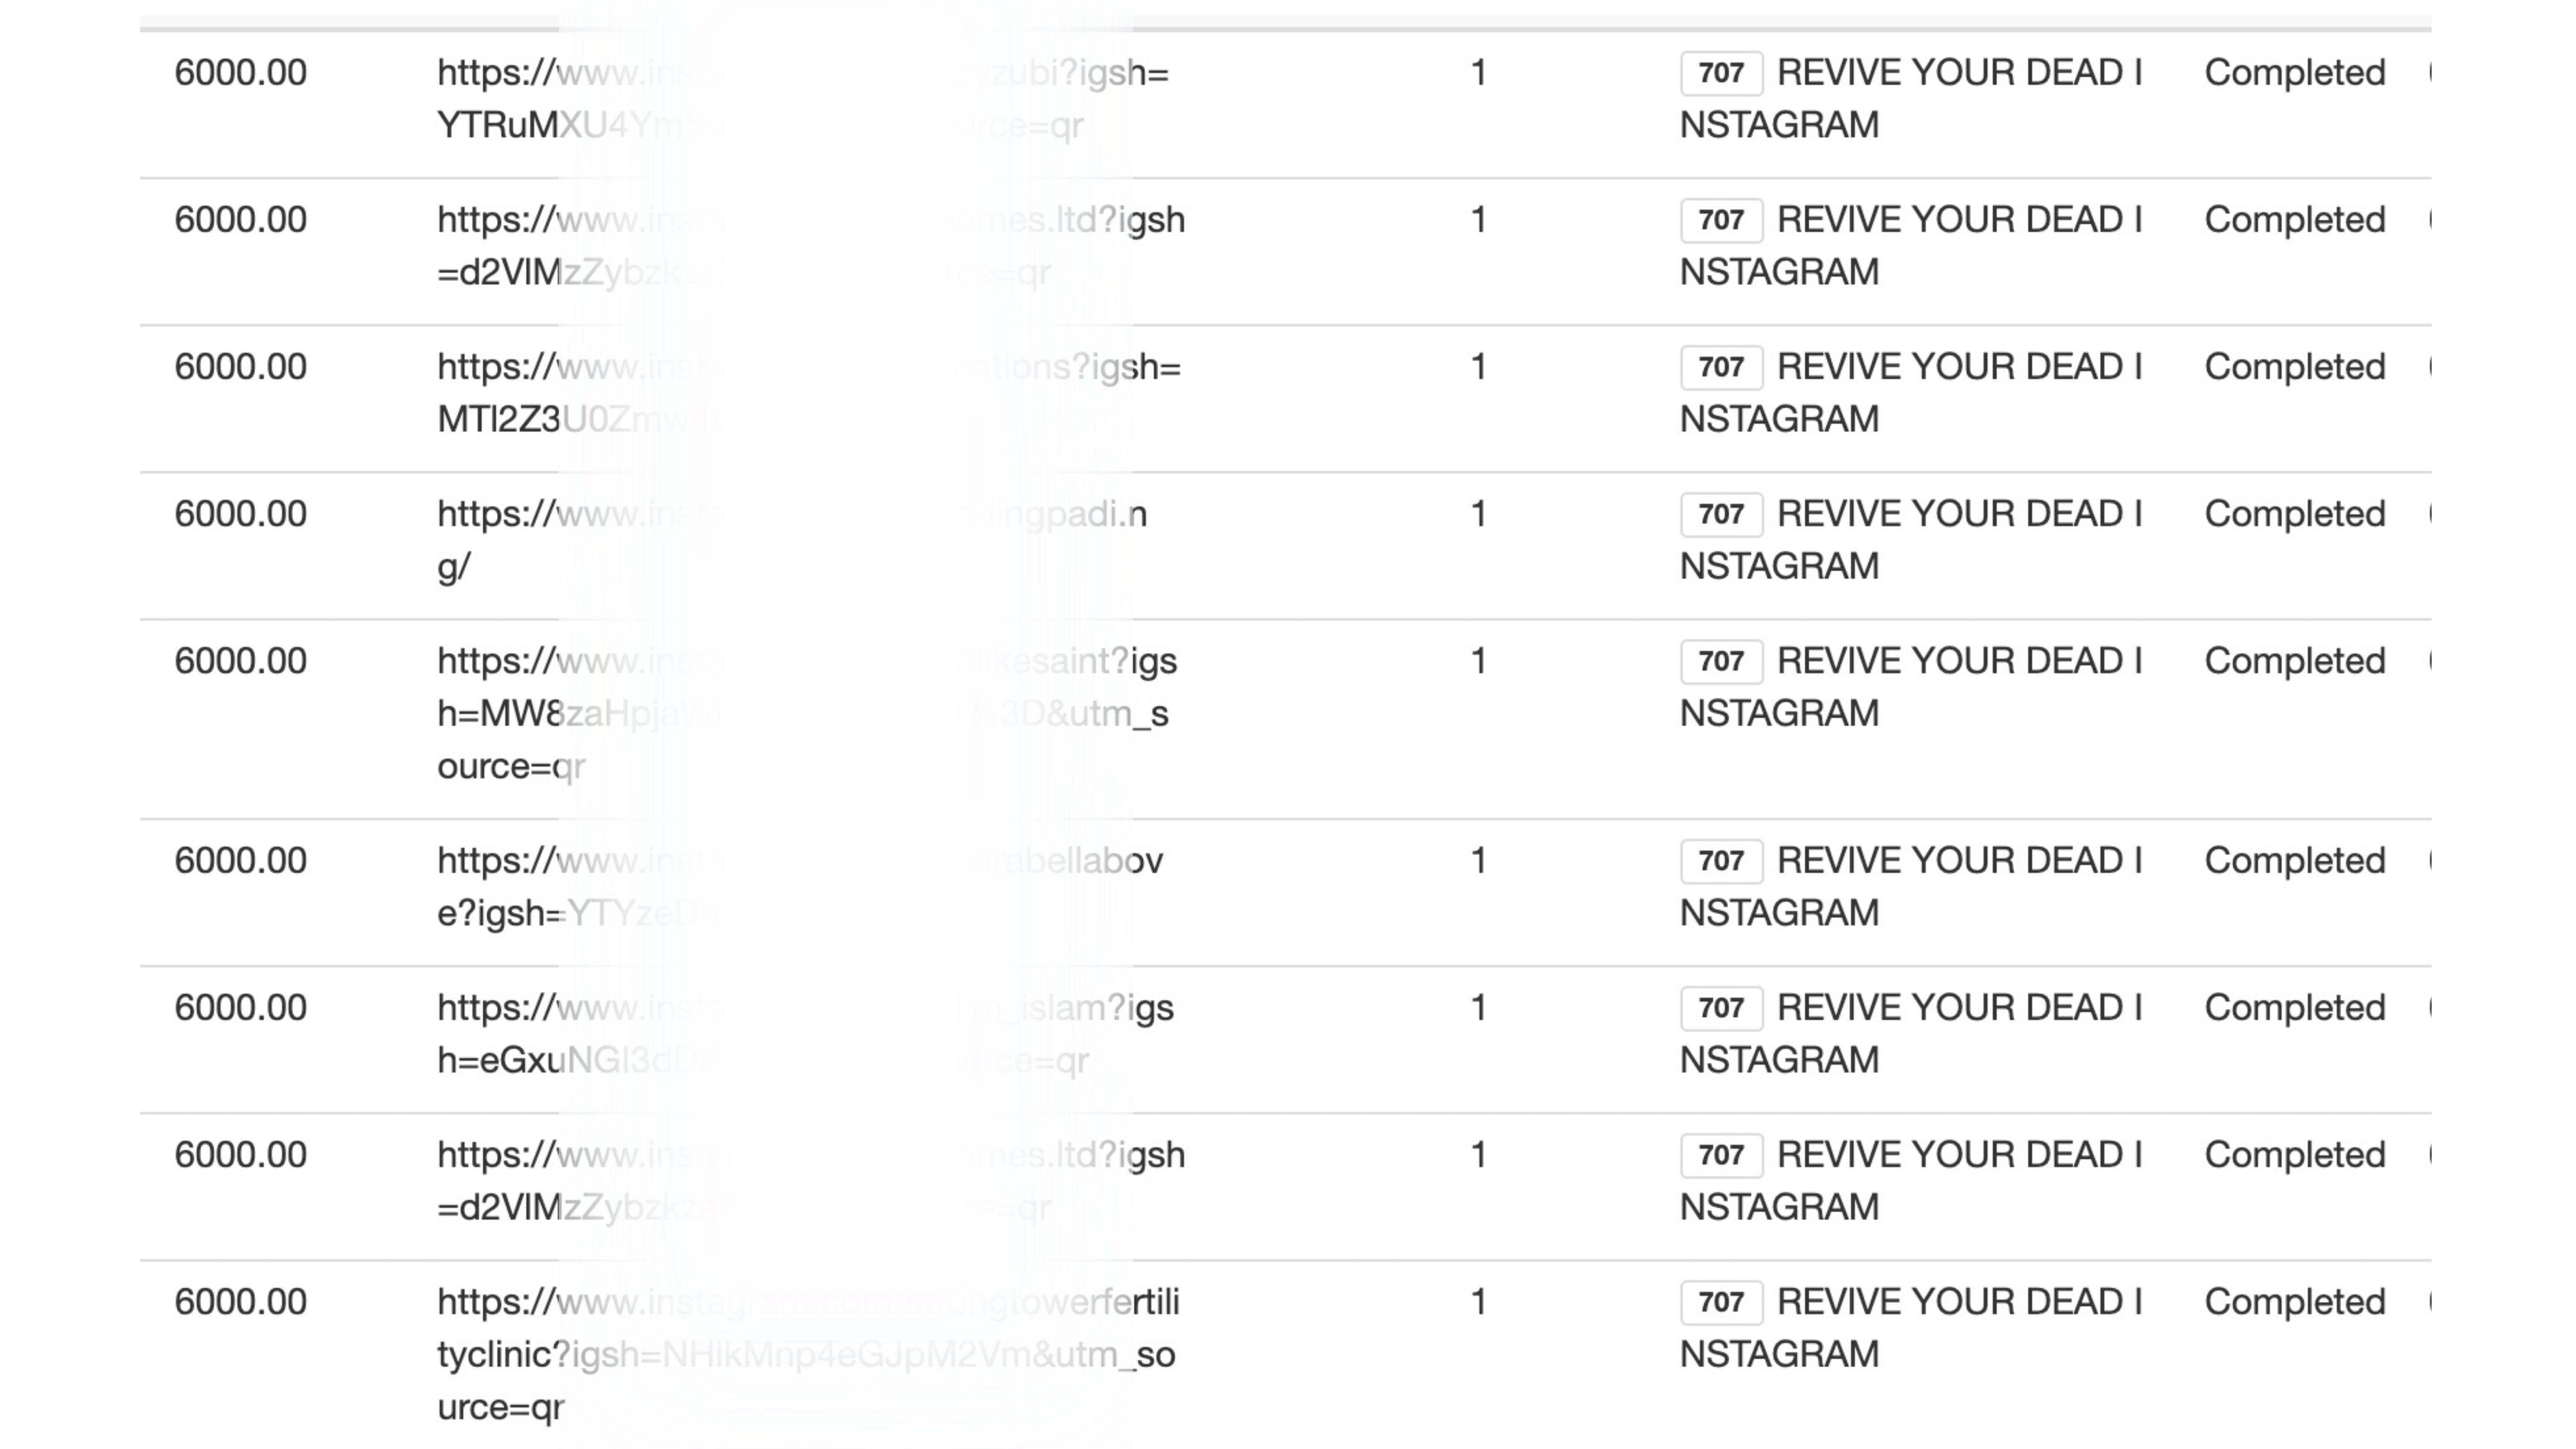The image size is (2576, 1449).
Task: Click the 707 badge in the fertilityclinic row
Action: click(1721, 1302)
